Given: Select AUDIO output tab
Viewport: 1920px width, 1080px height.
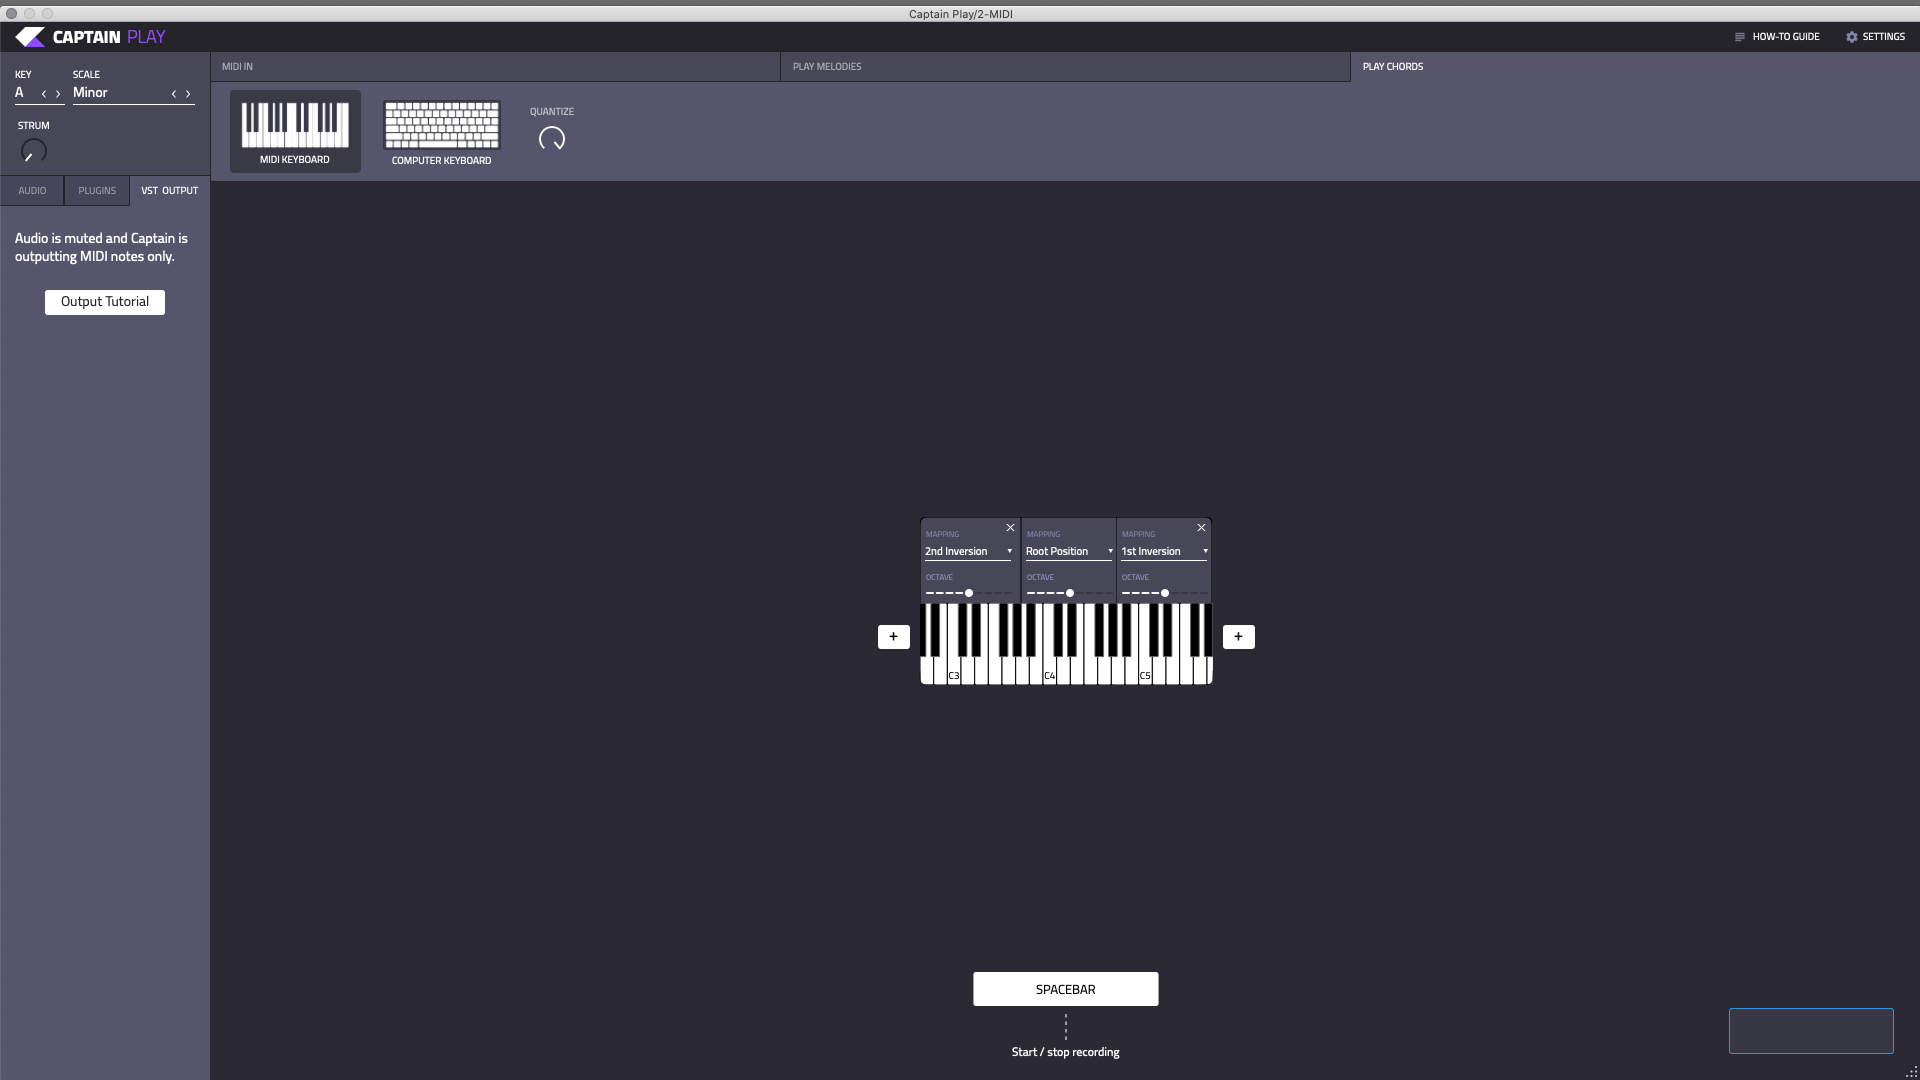Looking at the screenshot, I should pyautogui.click(x=32, y=190).
